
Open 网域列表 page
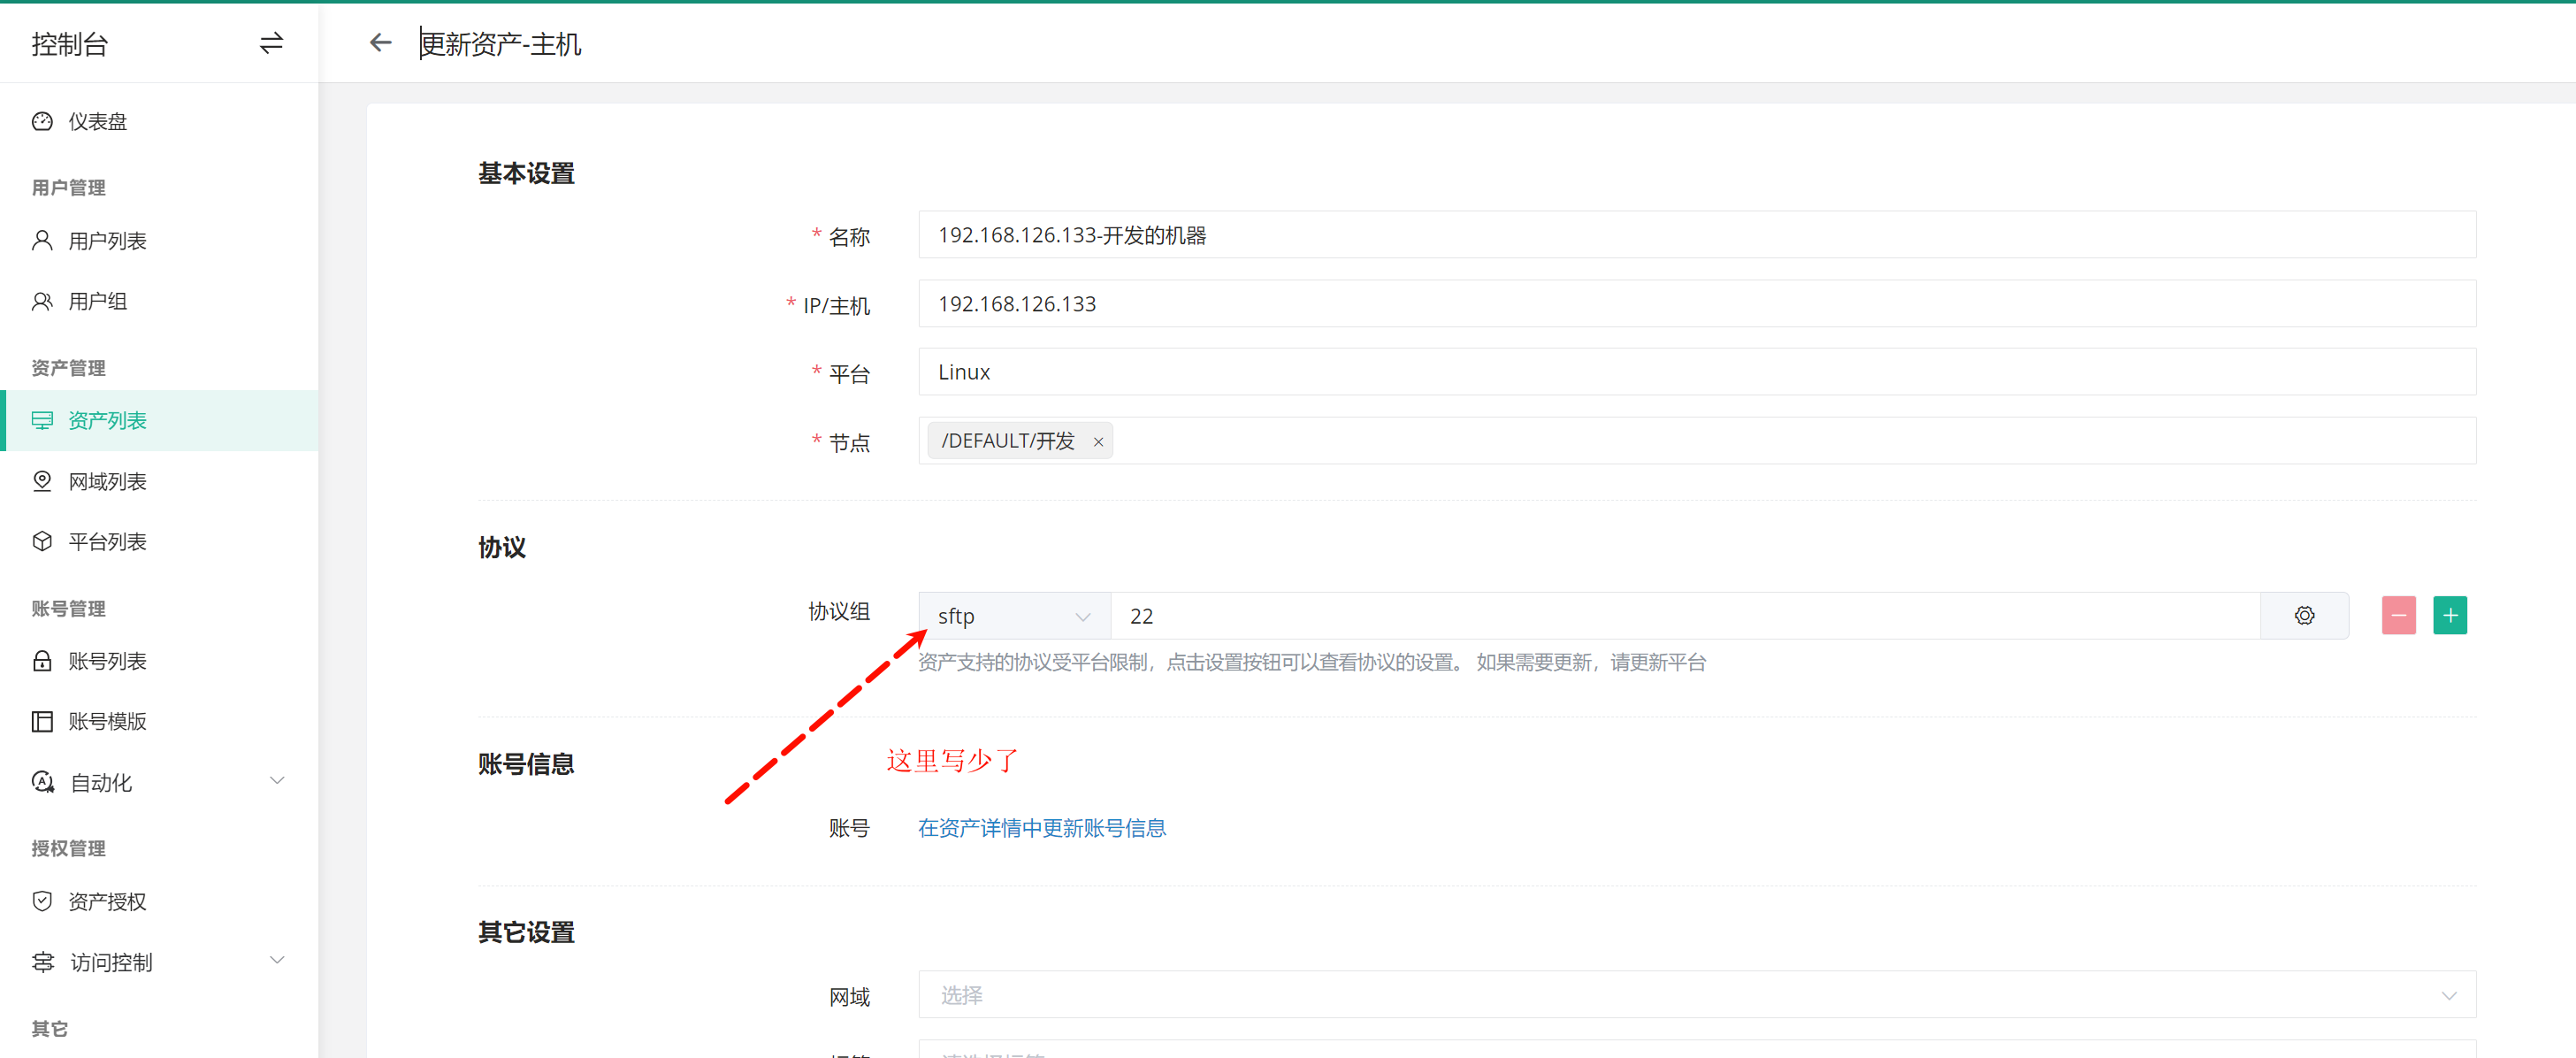click(x=107, y=482)
